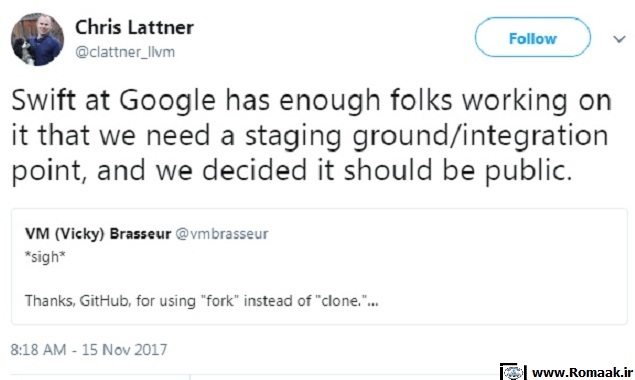635x380 pixels.
Task: Click the @clattner_llvm handle
Action: [125, 52]
